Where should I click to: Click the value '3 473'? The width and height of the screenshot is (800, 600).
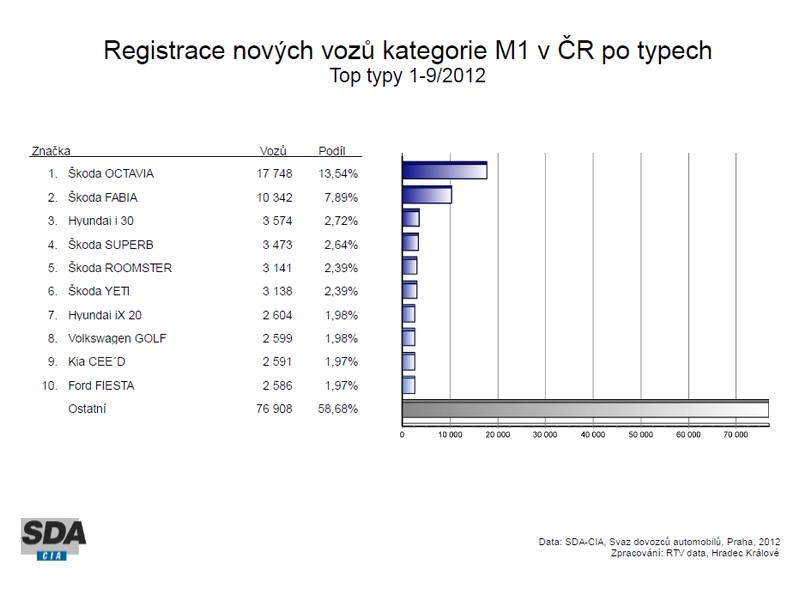pos(278,245)
